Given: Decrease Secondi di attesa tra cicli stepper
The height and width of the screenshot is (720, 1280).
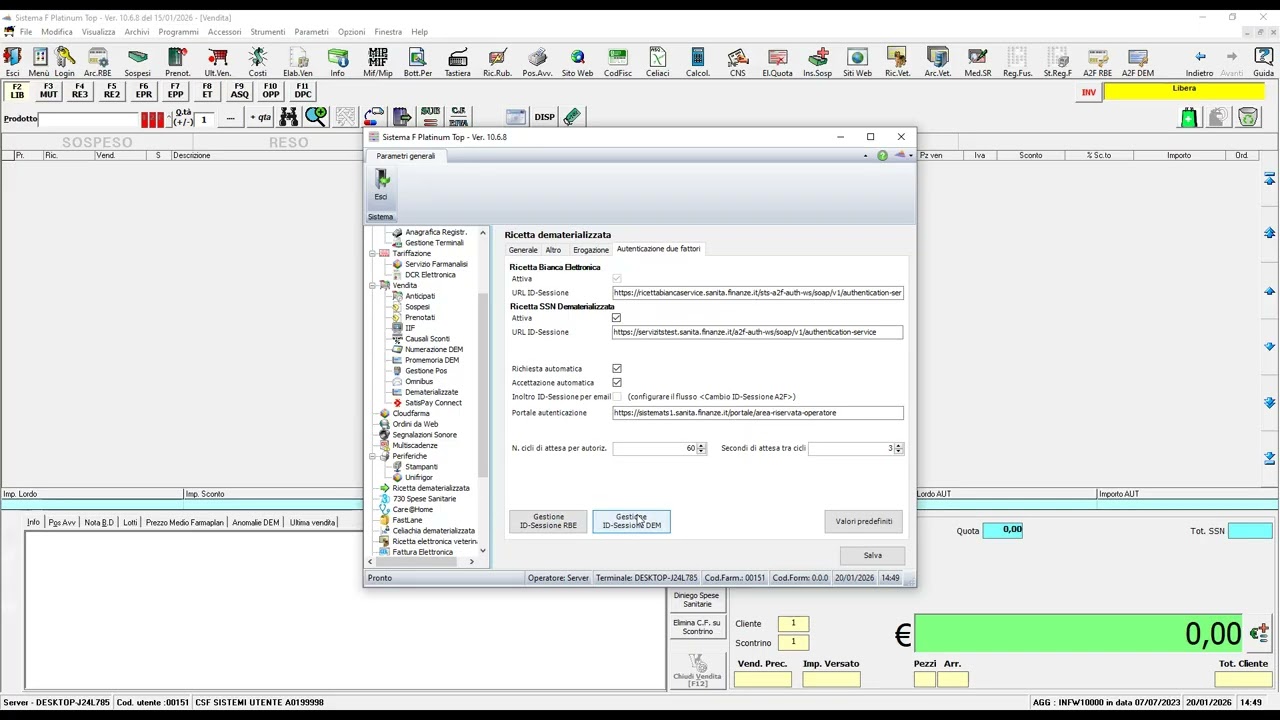Looking at the screenshot, I should pos(898,451).
